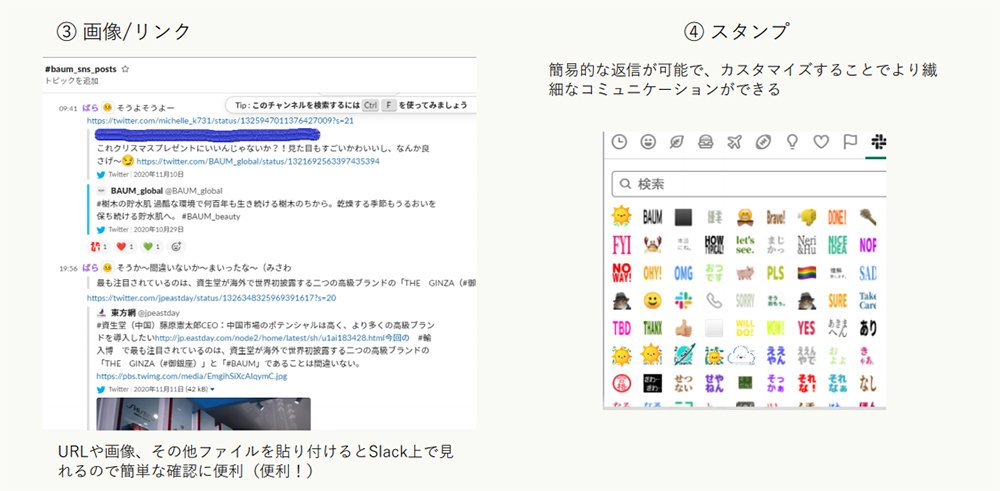
Task: Click the 検索 emoji search field
Action: pyautogui.click(x=749, y=184)
